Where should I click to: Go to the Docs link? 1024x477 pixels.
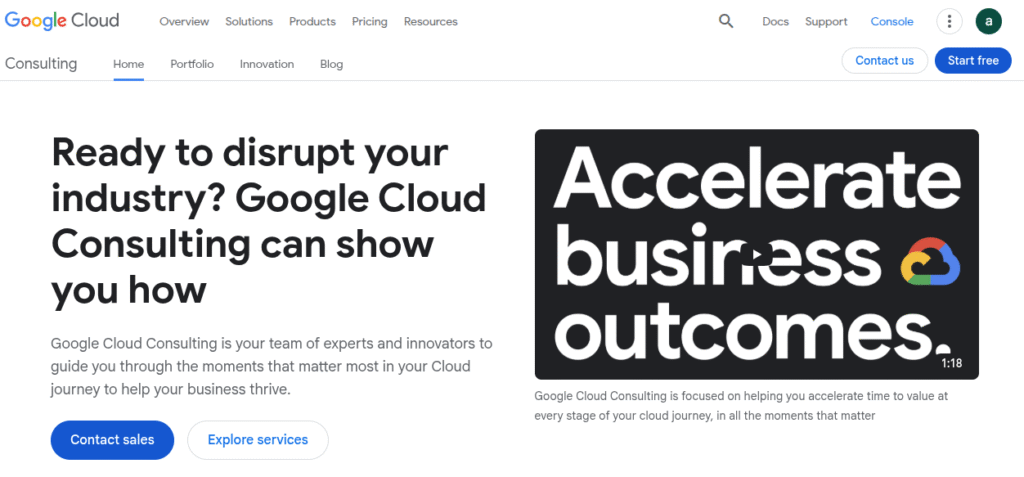pyautogui.click(x=775, y=22)
